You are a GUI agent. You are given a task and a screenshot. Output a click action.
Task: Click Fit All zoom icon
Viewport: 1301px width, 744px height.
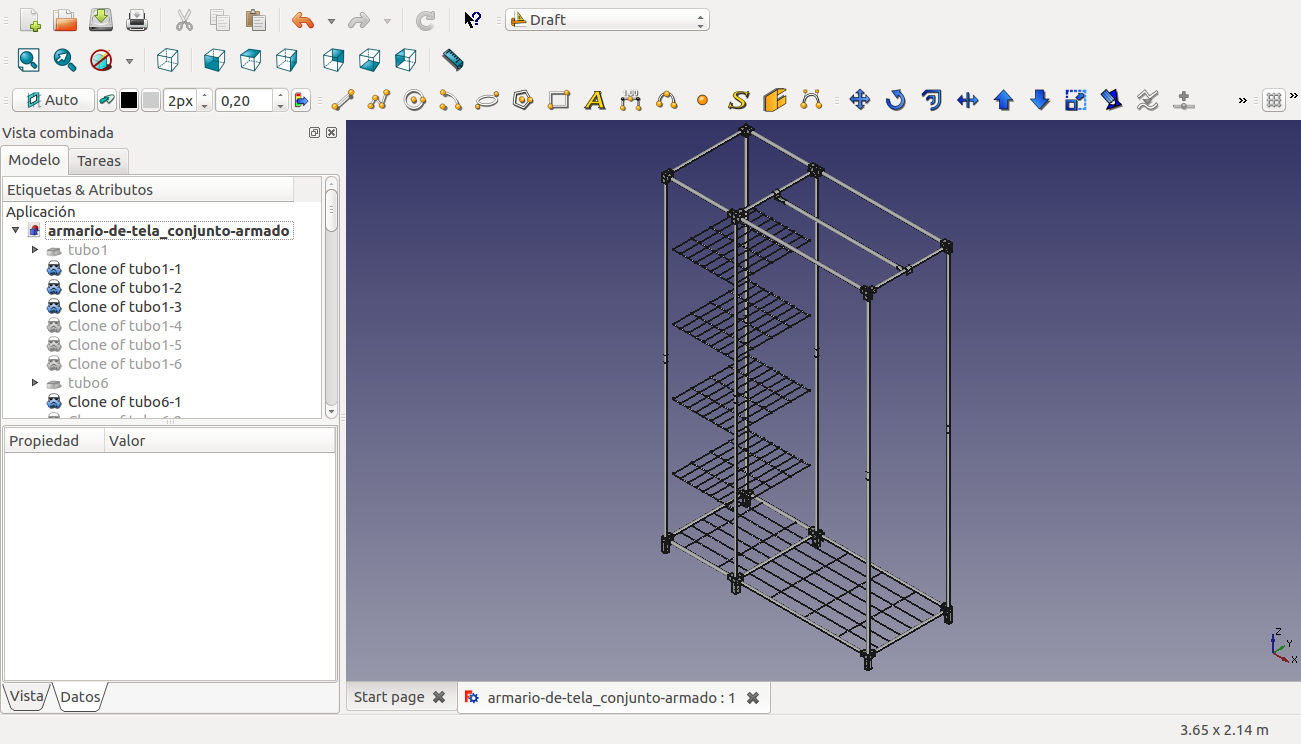point(29,60)
